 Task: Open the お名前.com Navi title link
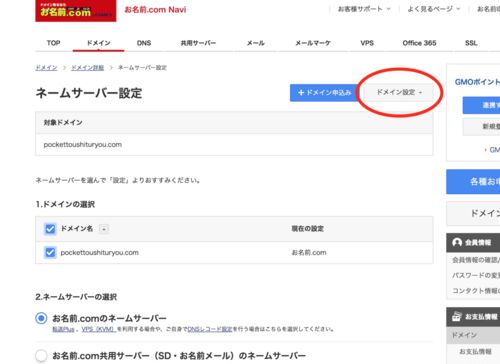155,10
